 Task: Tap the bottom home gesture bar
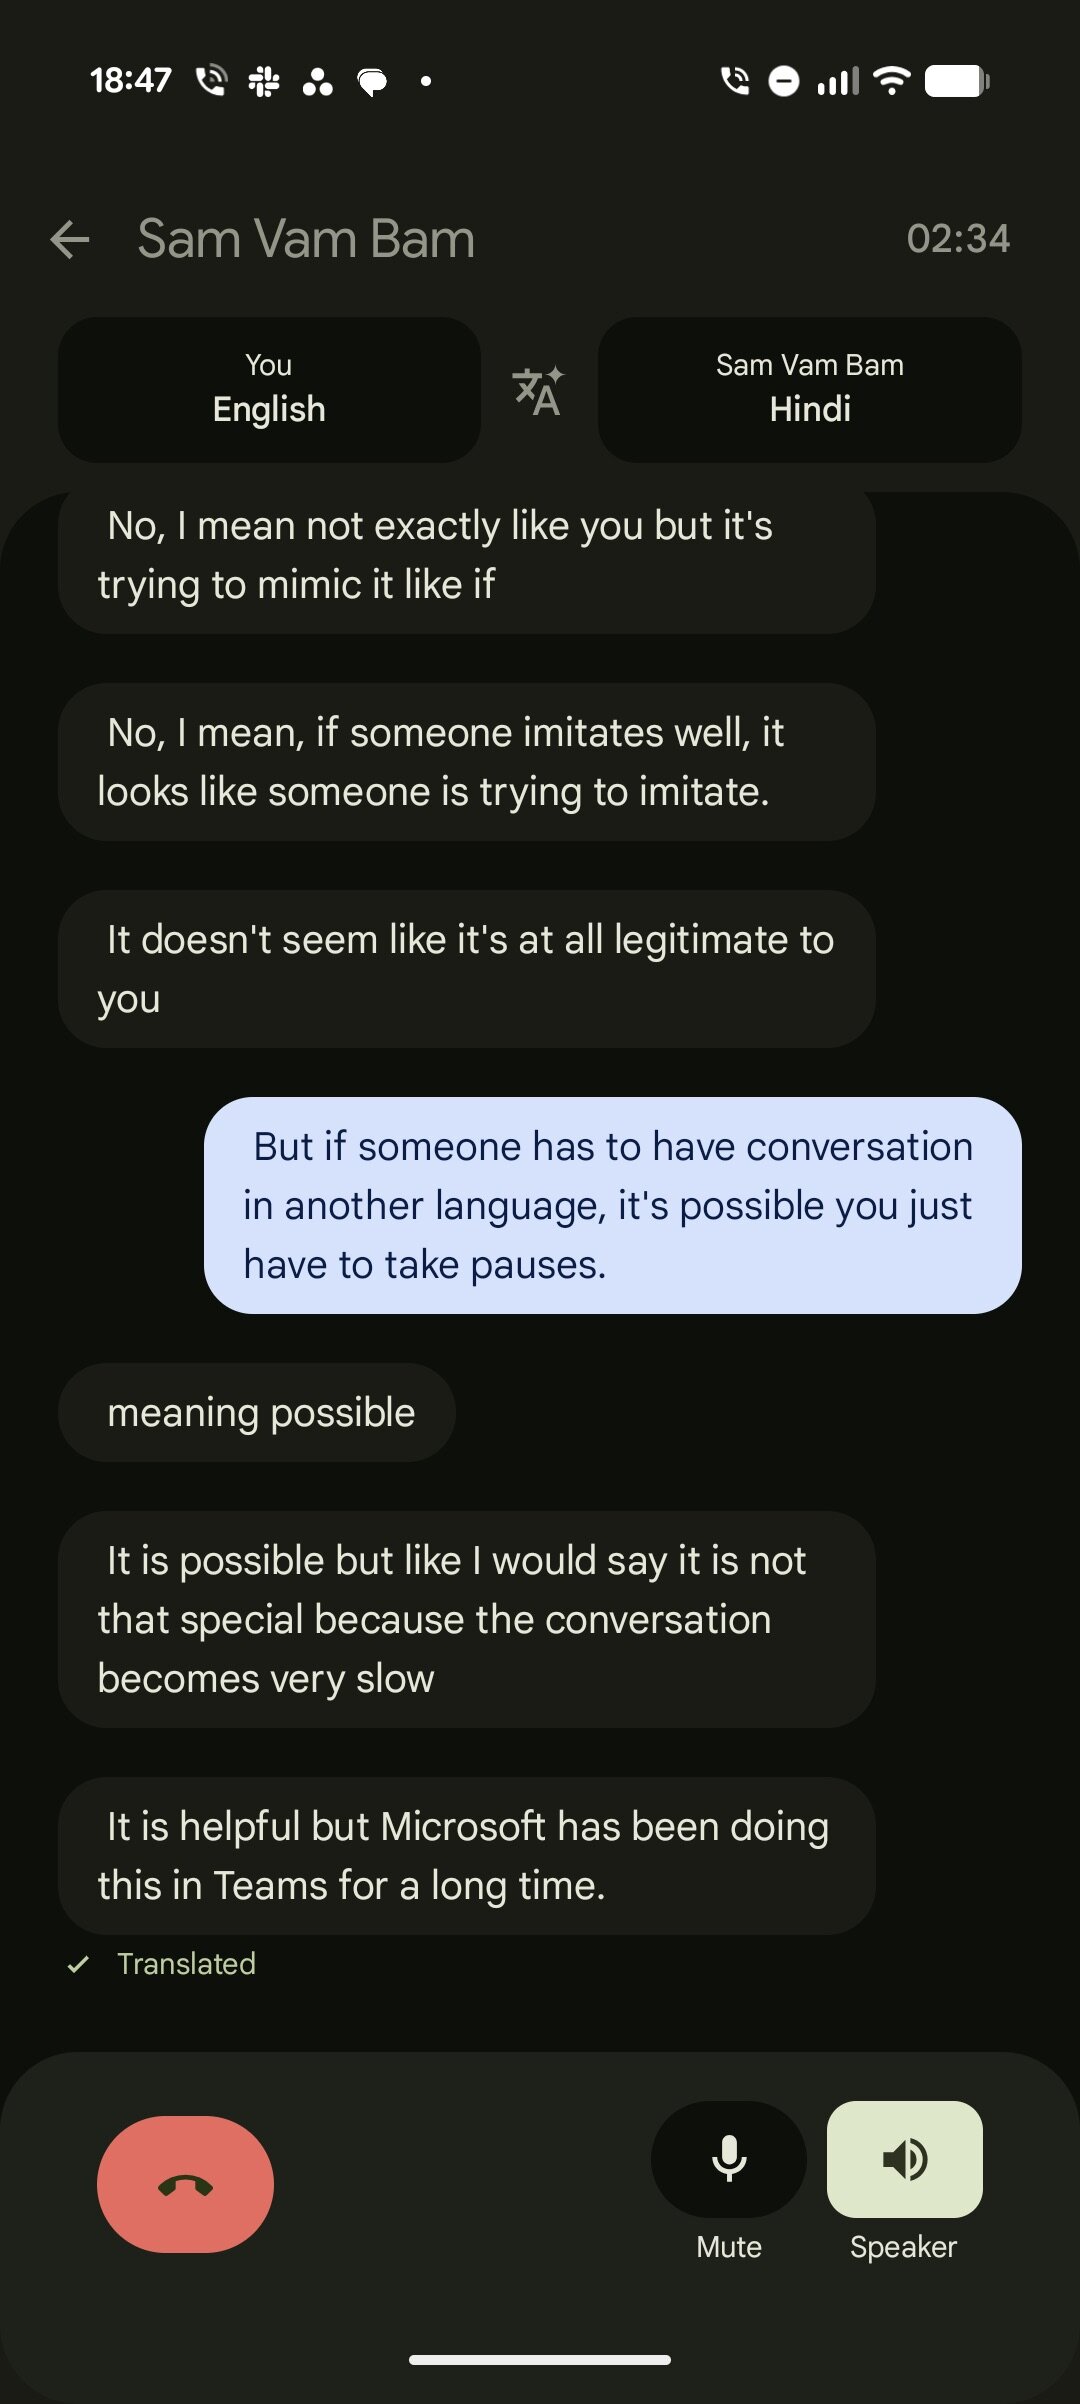[540, 2360]
